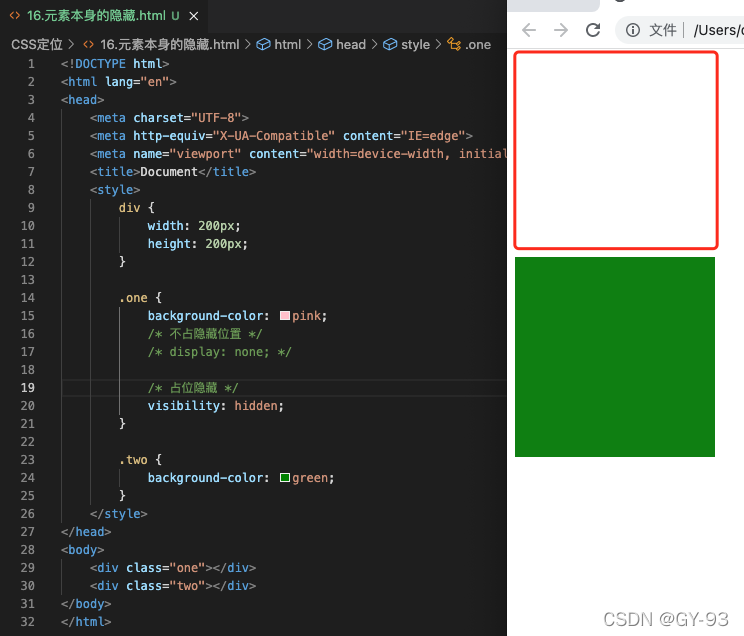Click the 文件 label in the address bar
Image resolution: width=744 pixels, height=636 pixels.
coord(662,30)
